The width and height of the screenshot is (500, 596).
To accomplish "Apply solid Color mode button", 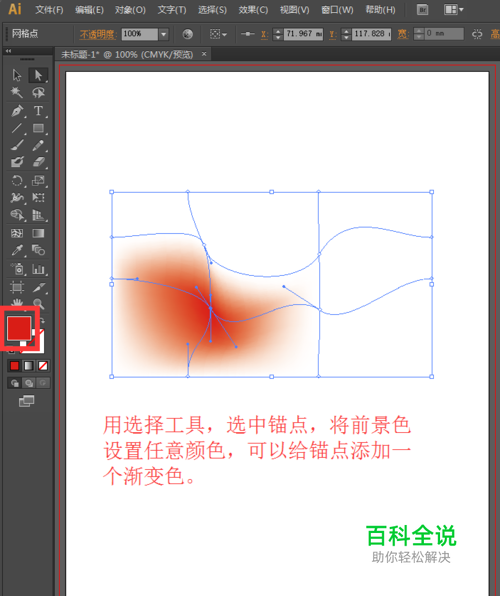I will point(14,366).
